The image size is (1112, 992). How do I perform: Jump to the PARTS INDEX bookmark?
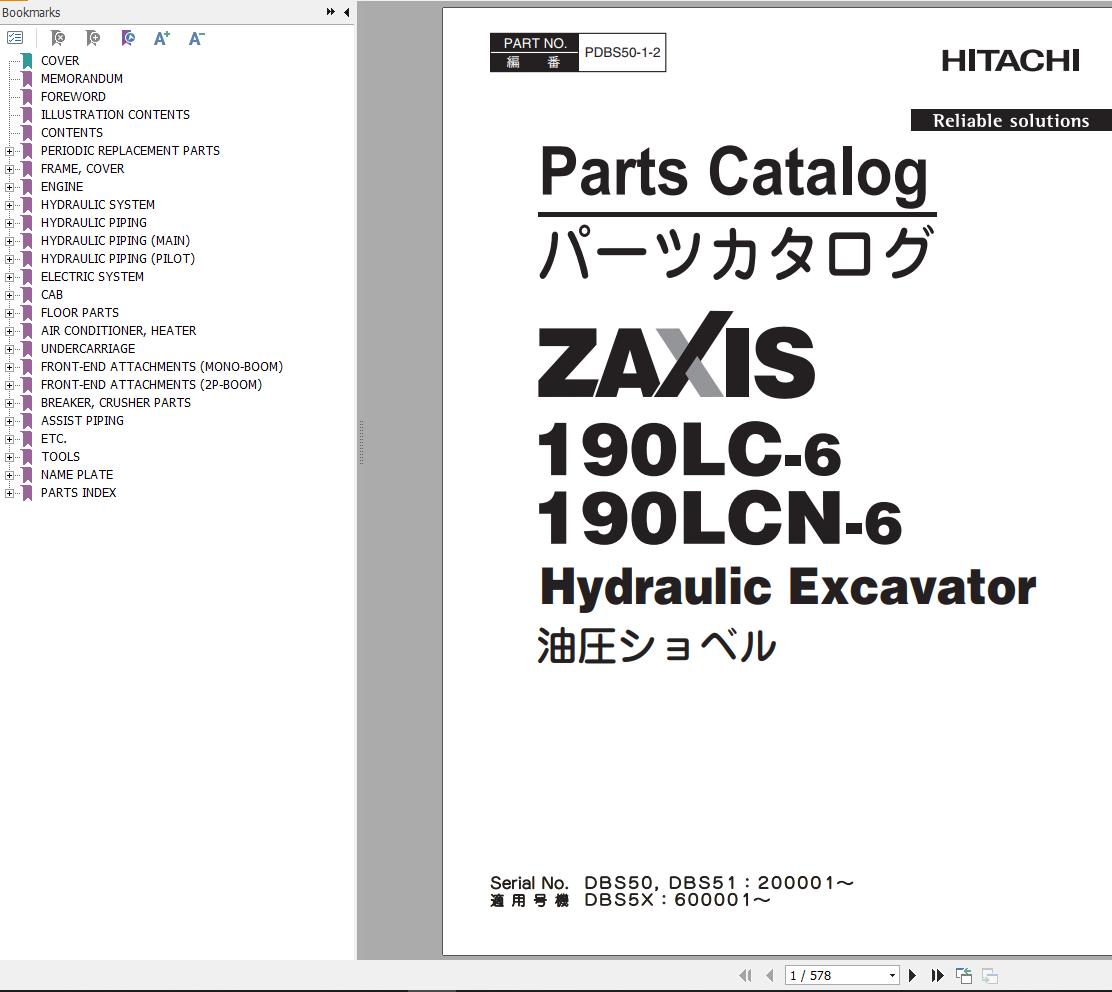(x=78, y=493)
